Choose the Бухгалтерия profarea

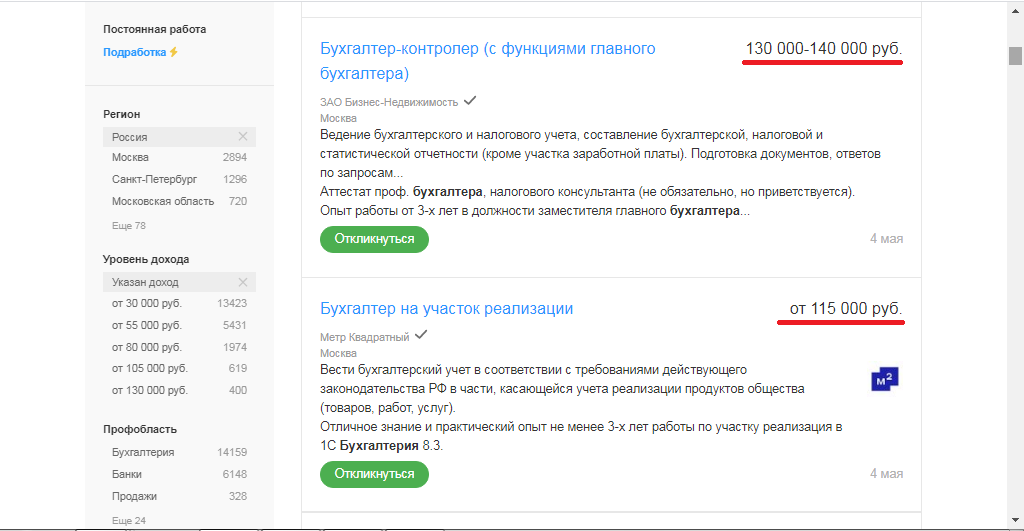click(143, 452)
